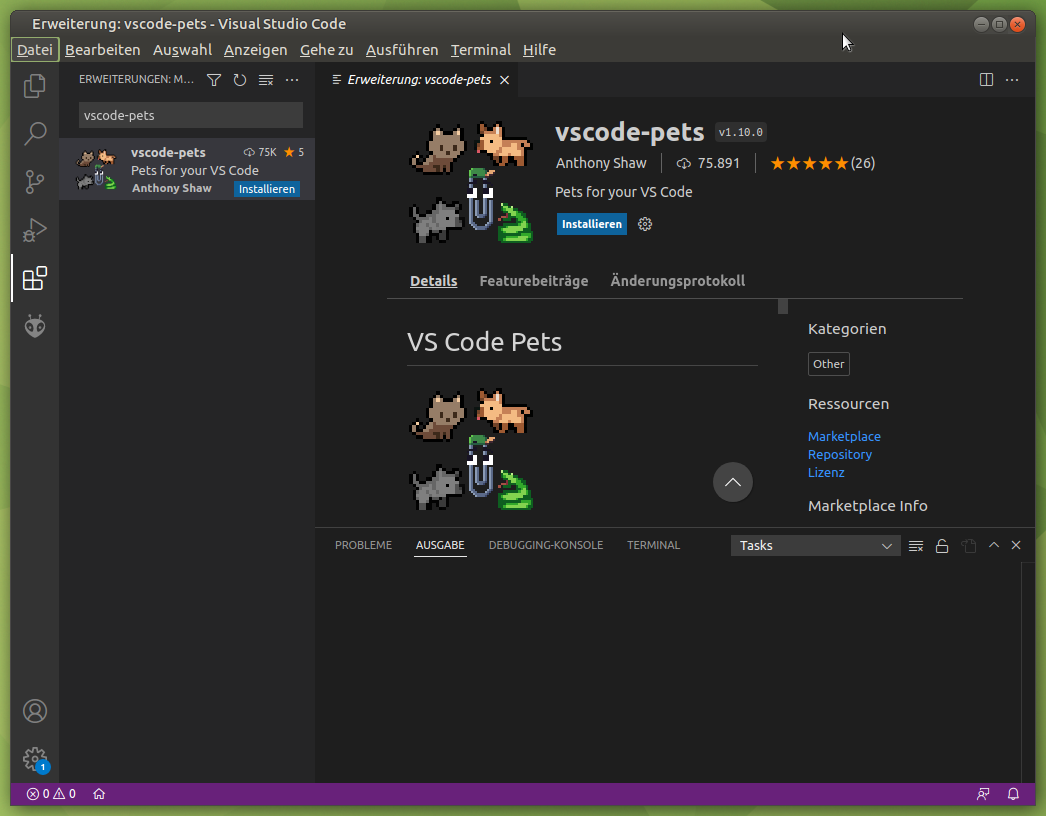This screenshot has height=816, width=1046.
Task: Open the Gehe zu menu
Action: [x=327, y=50]
